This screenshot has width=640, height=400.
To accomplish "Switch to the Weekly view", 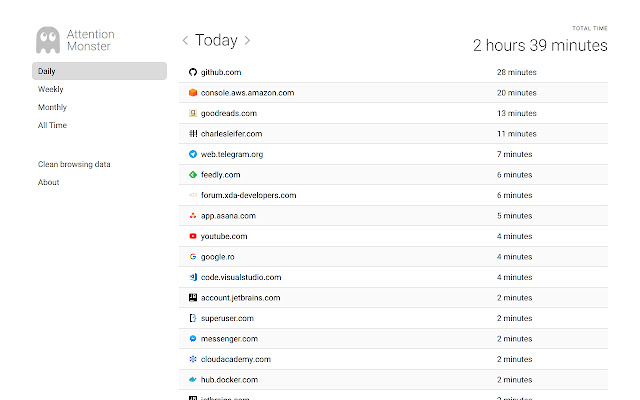I will tap(51, 89).
